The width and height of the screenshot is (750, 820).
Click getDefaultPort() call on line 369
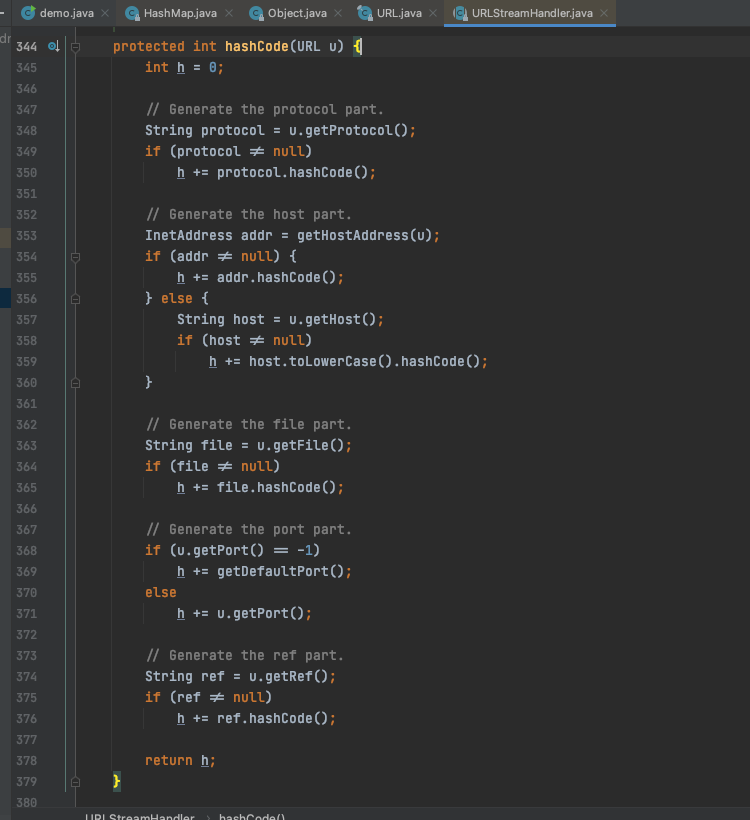(280, 571)
